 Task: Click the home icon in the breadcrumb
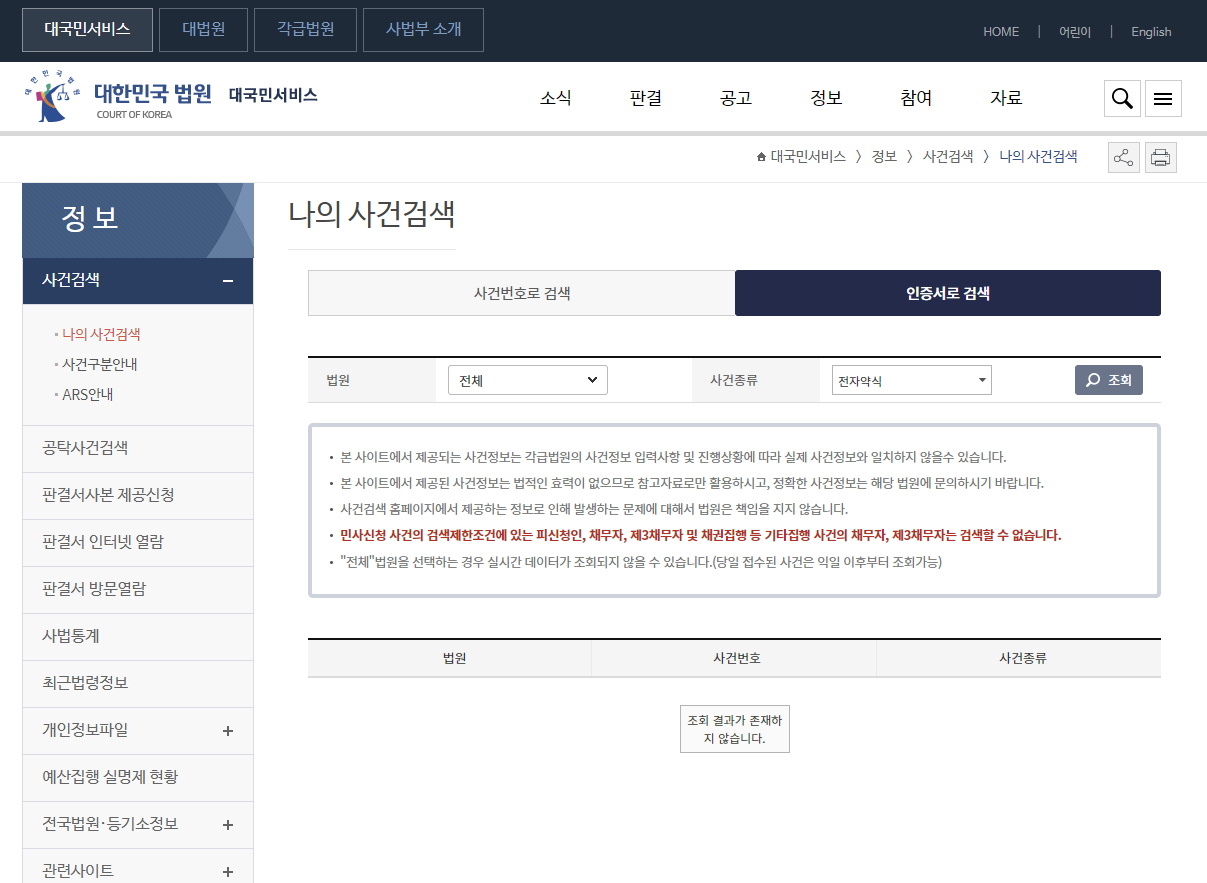[760, 156]
